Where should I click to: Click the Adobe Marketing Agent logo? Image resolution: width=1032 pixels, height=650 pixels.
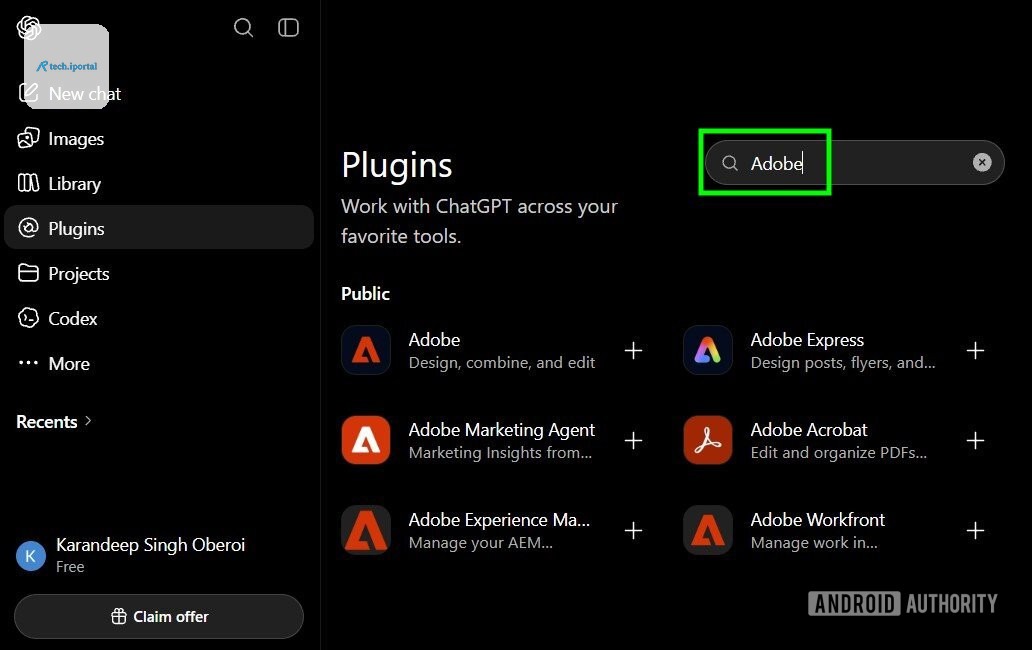tap(366, 439)
